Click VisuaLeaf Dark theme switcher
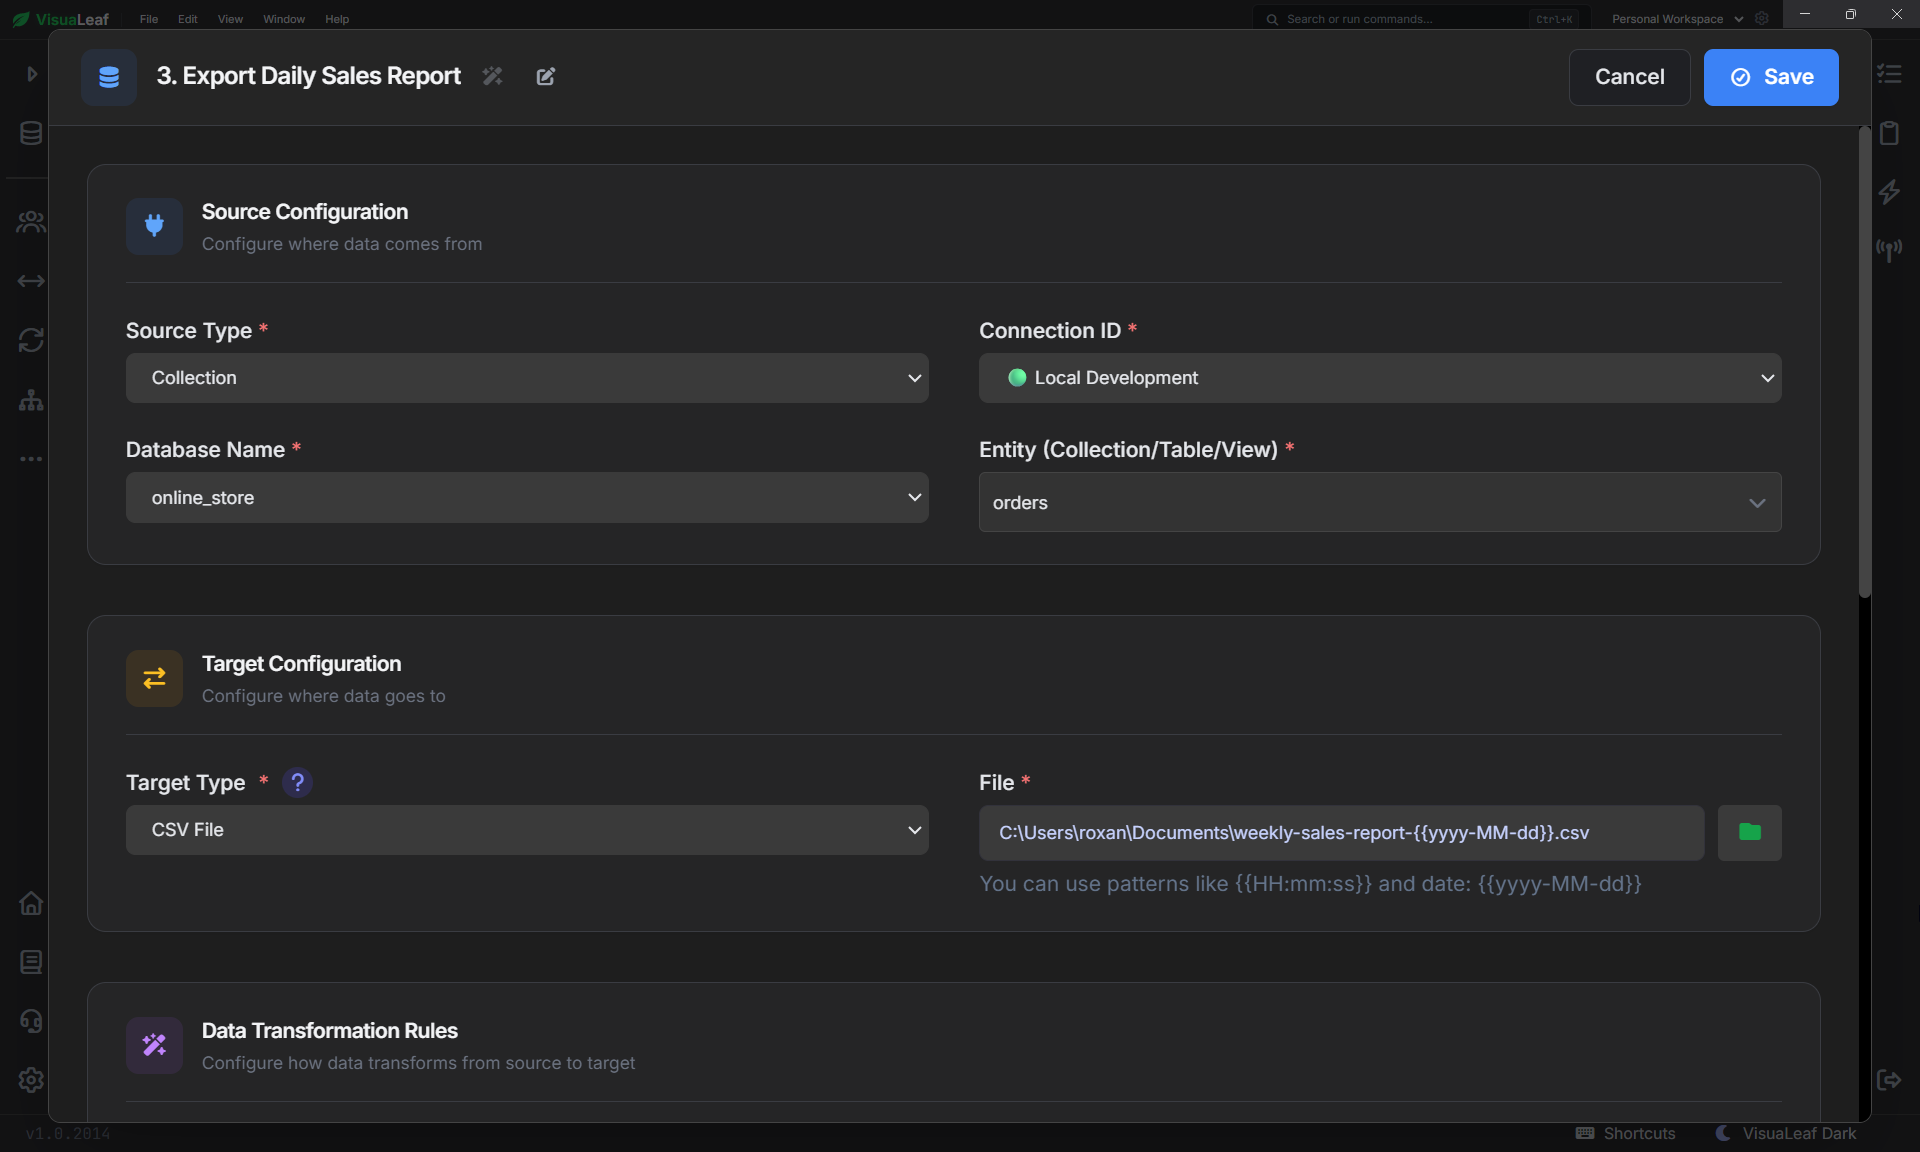The width and height of the screenshot is (1920, 1152). pyautogui.click(x=1786, y=1133)
